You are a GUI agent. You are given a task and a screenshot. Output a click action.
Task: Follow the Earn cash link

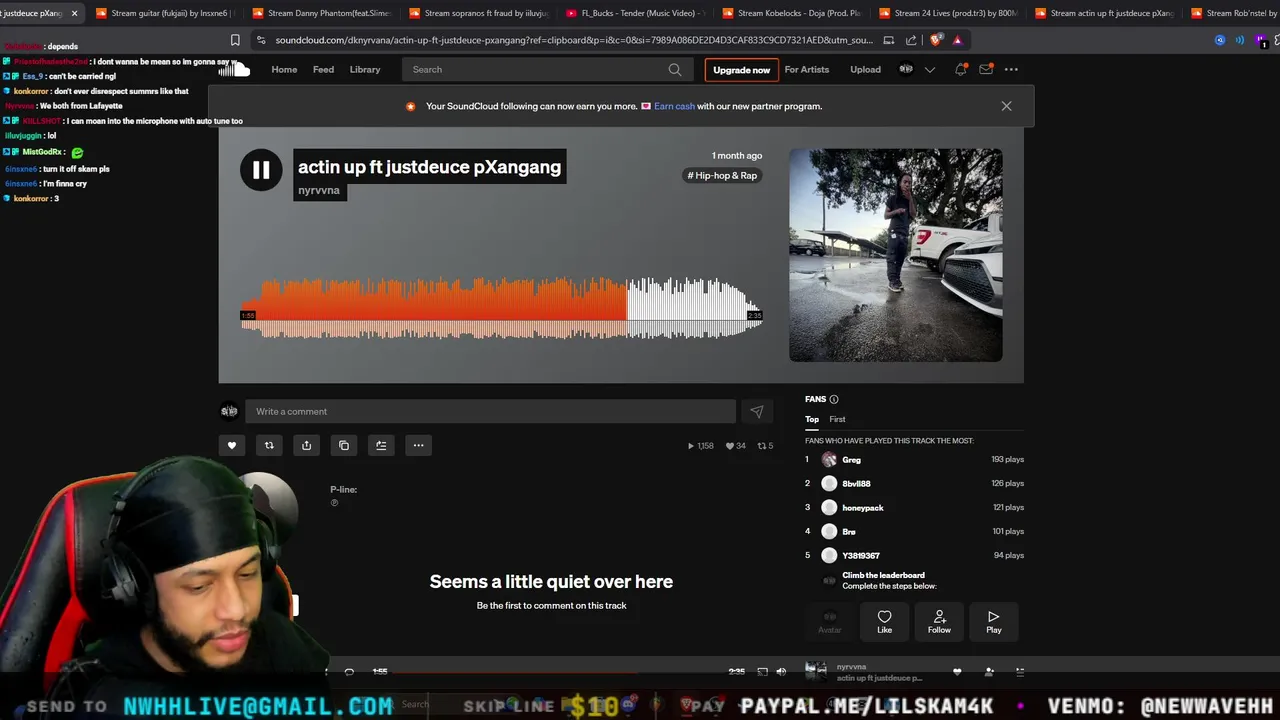click(x=674, y=106)
